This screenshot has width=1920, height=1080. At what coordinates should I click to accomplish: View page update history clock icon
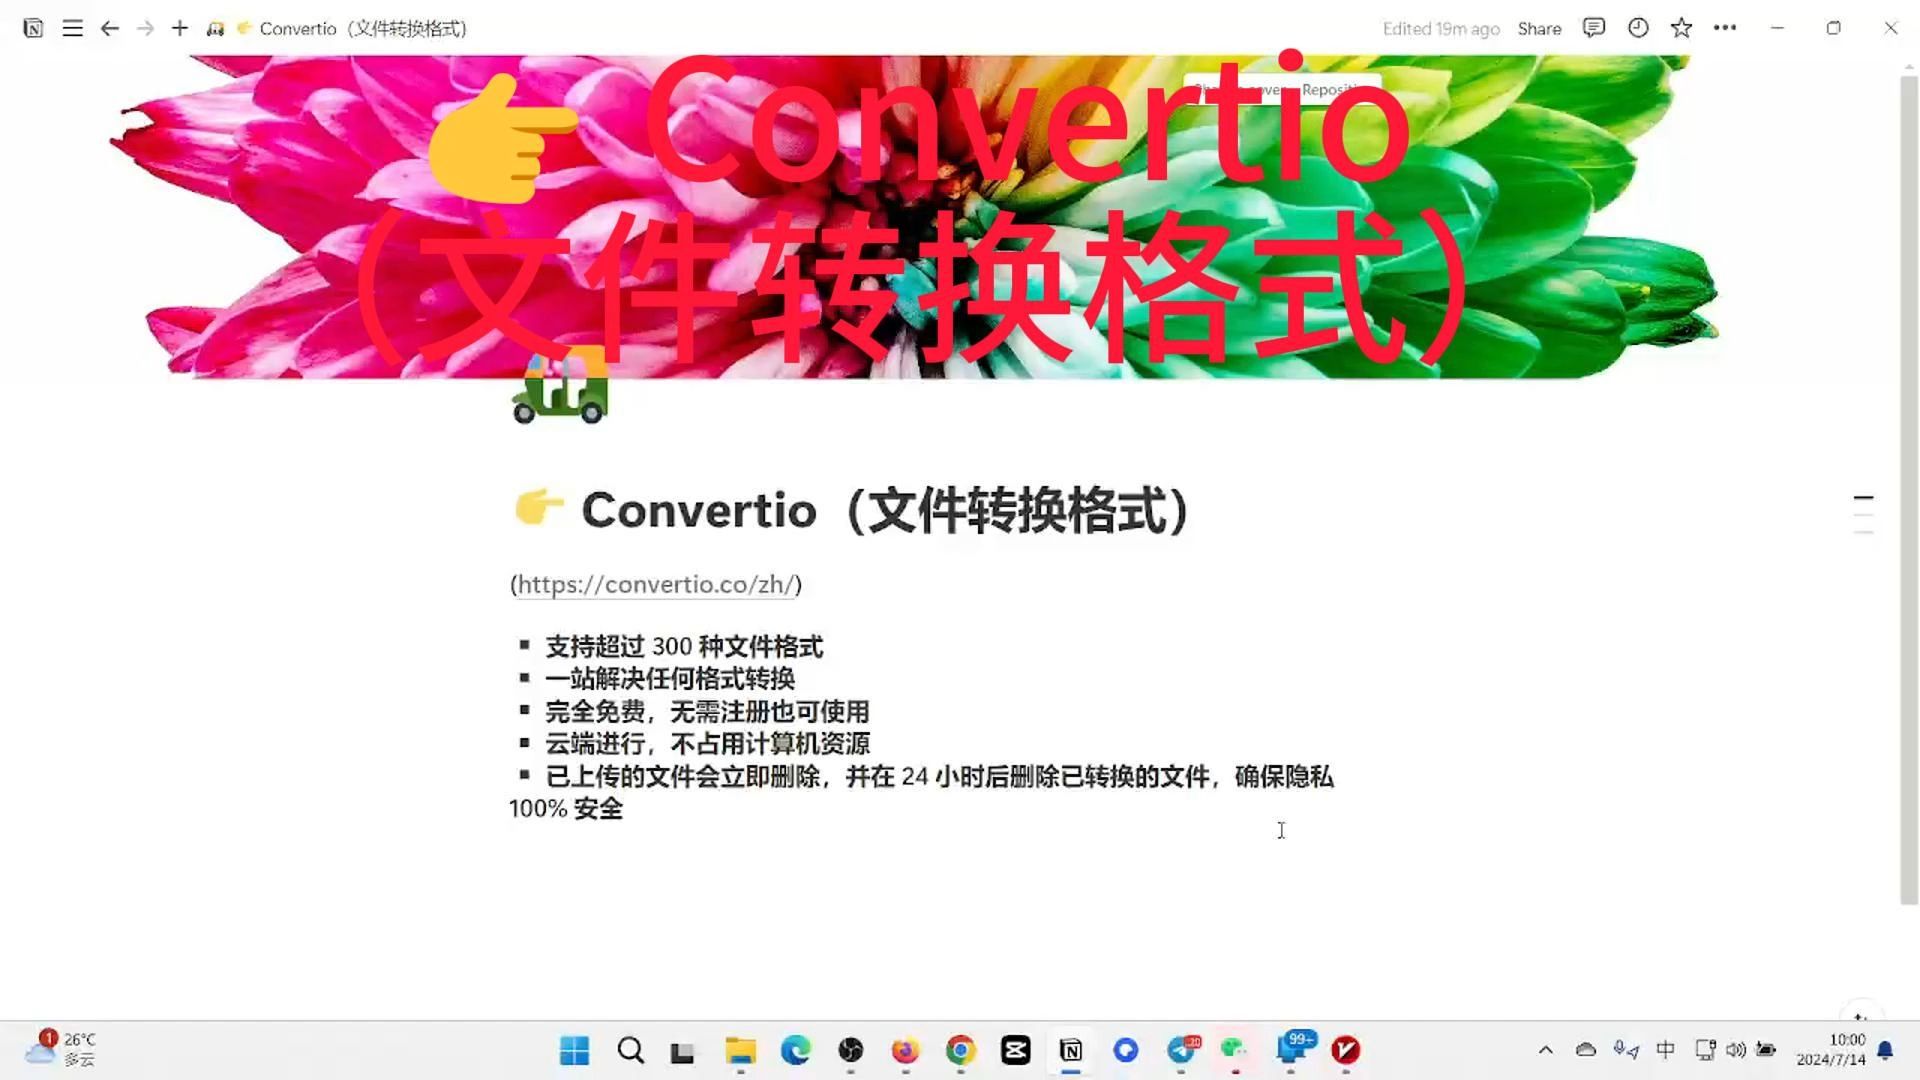point(1637,28)
